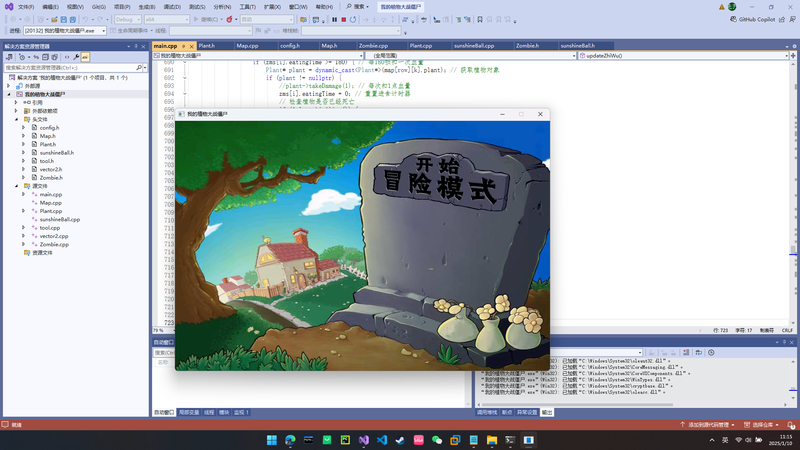The image size is (800, 450).
Task: Open Microsoft Edge from the taskbar
Action: point(290,440)
